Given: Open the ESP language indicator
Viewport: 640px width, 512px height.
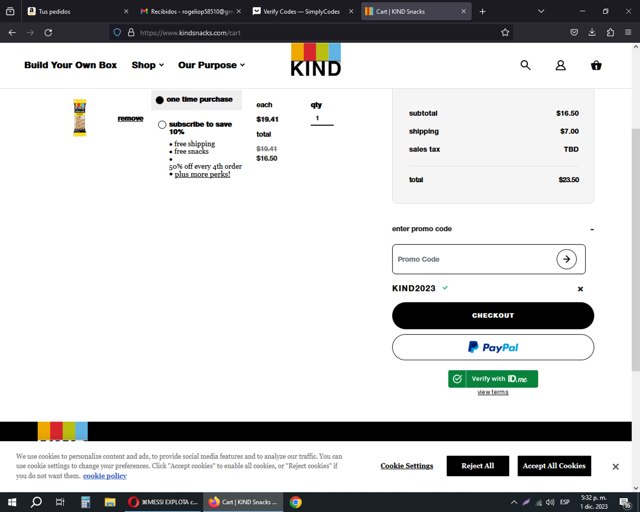Looking at the screenshot, I should [564, 502].
